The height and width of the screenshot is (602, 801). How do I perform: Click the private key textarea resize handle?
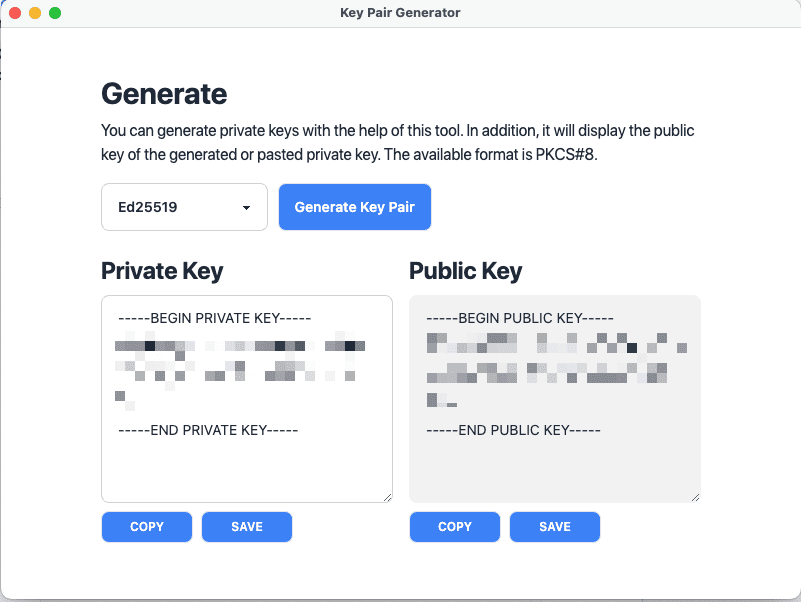(x=387, y=497)
